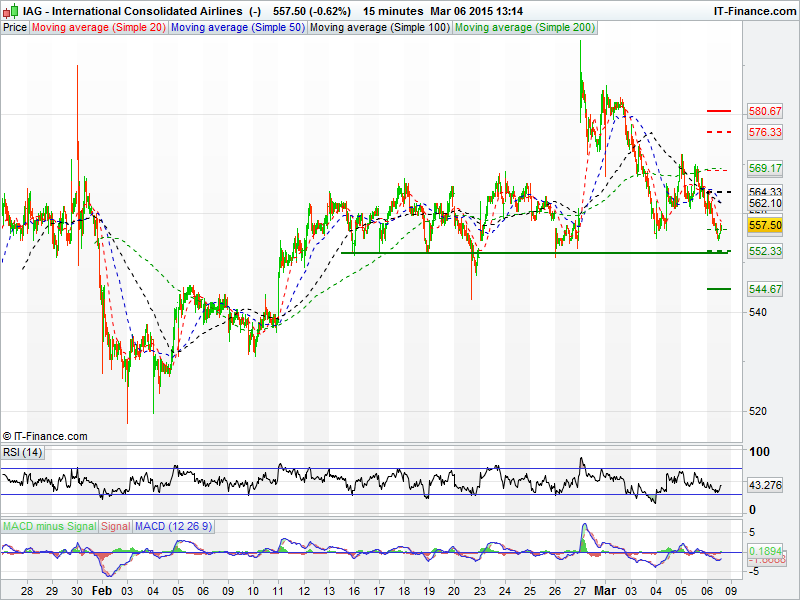Click the 580.67 red price marker
800x600 pixels.
pyautogui.click(x=765, y=111)
